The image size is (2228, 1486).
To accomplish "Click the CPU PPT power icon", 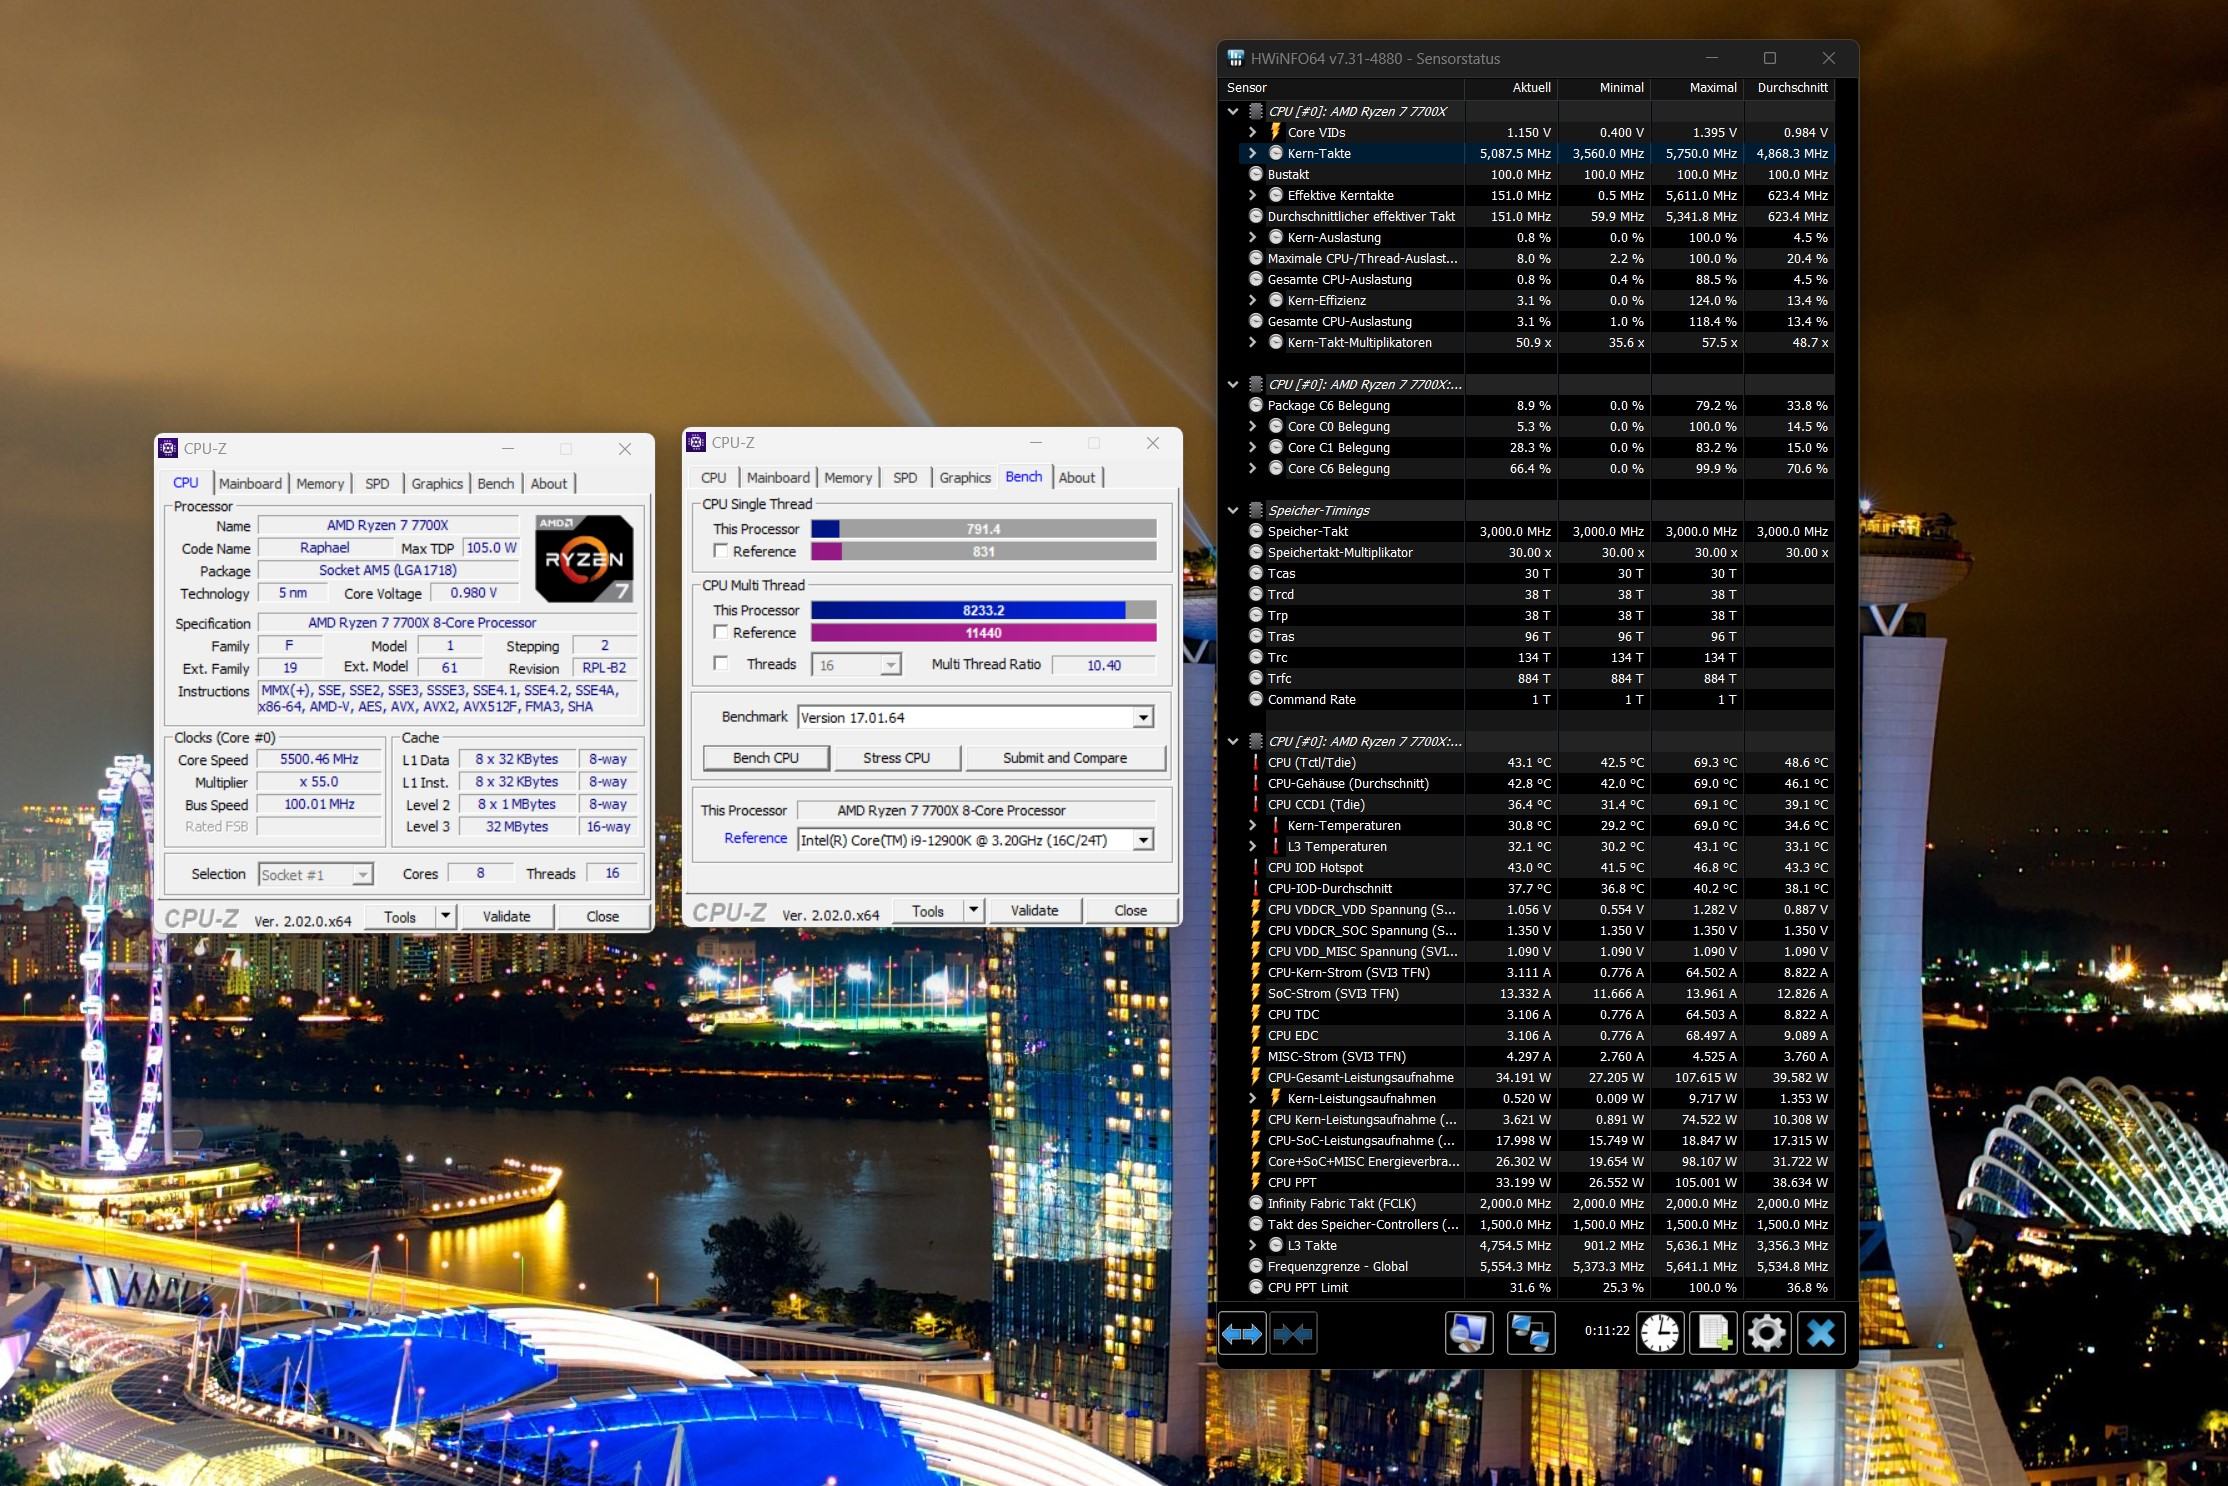I will tap(1256, 1182).
